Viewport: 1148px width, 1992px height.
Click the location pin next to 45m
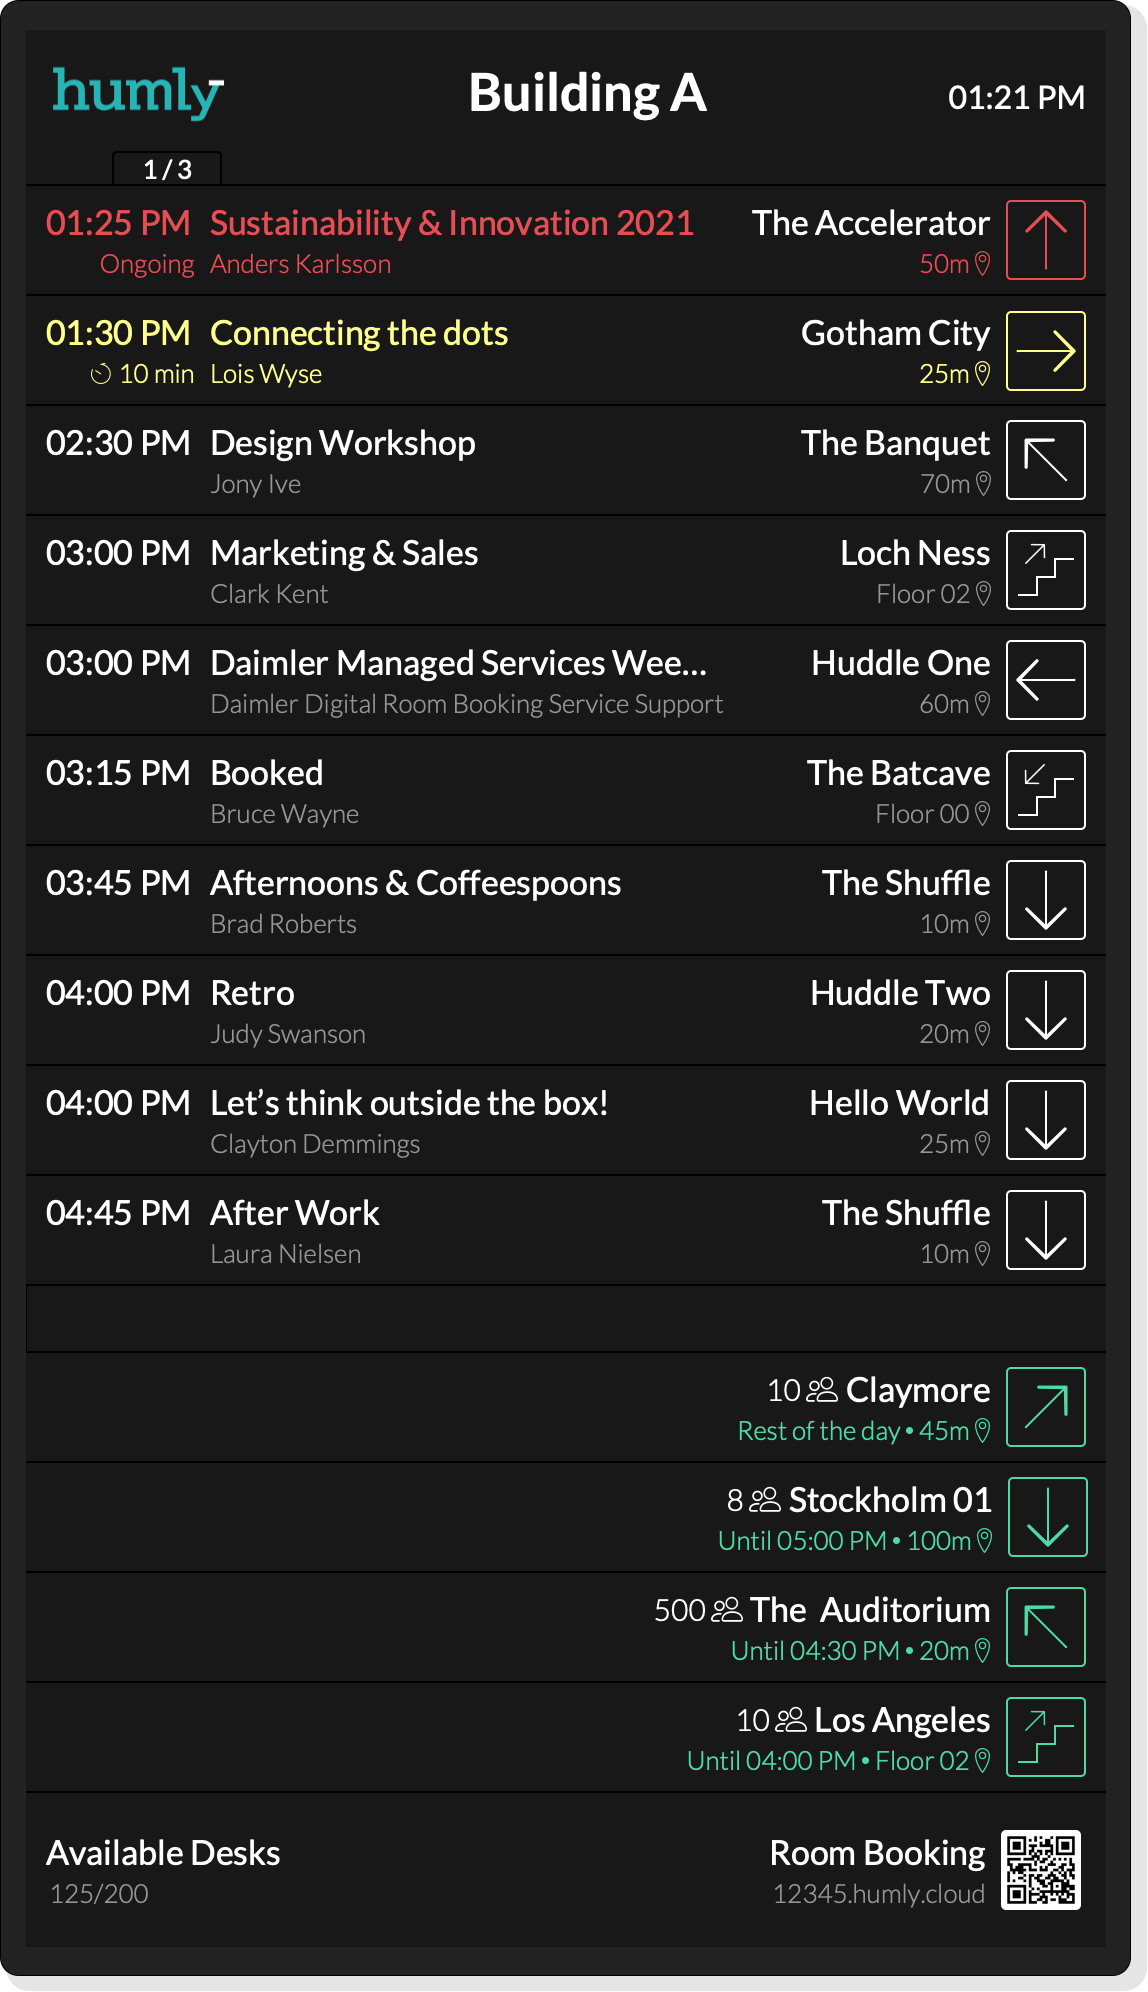[982, 1431]
